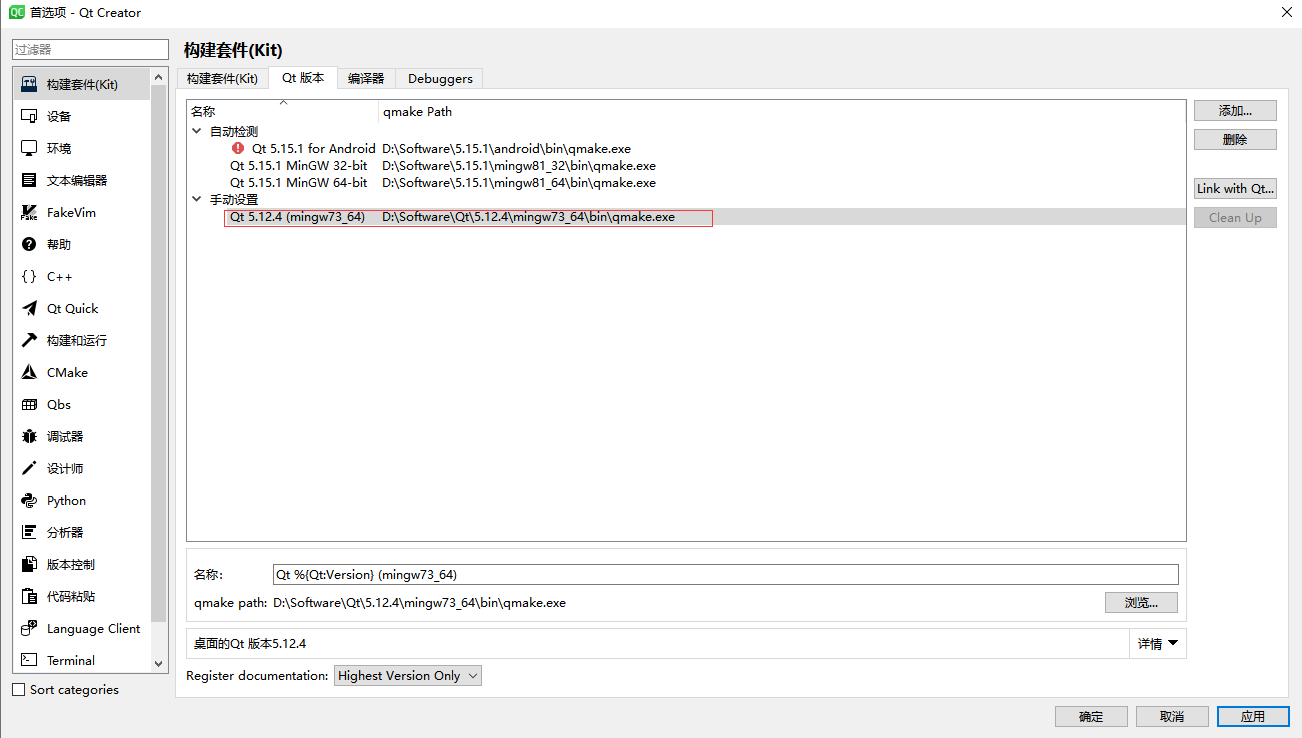Screen dimensions: 1302x738
Task: Open the Qt Quick paper-plane icon
Action: tap(29, 309)
